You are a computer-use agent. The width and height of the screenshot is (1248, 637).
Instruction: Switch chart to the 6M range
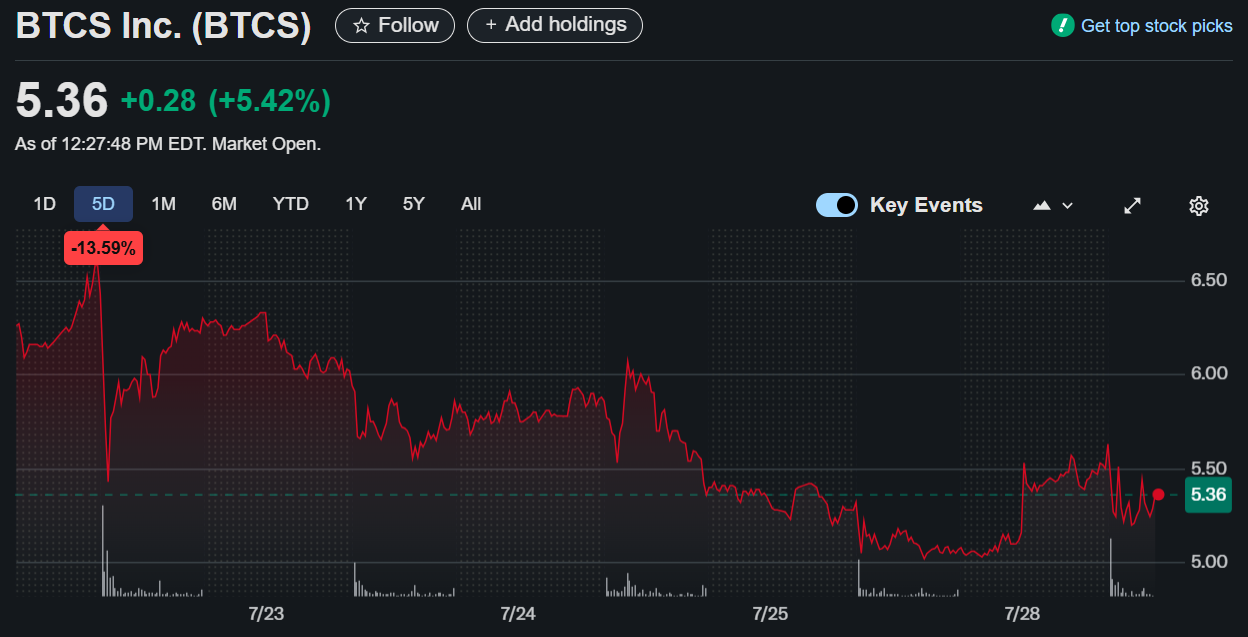point(224,204)
